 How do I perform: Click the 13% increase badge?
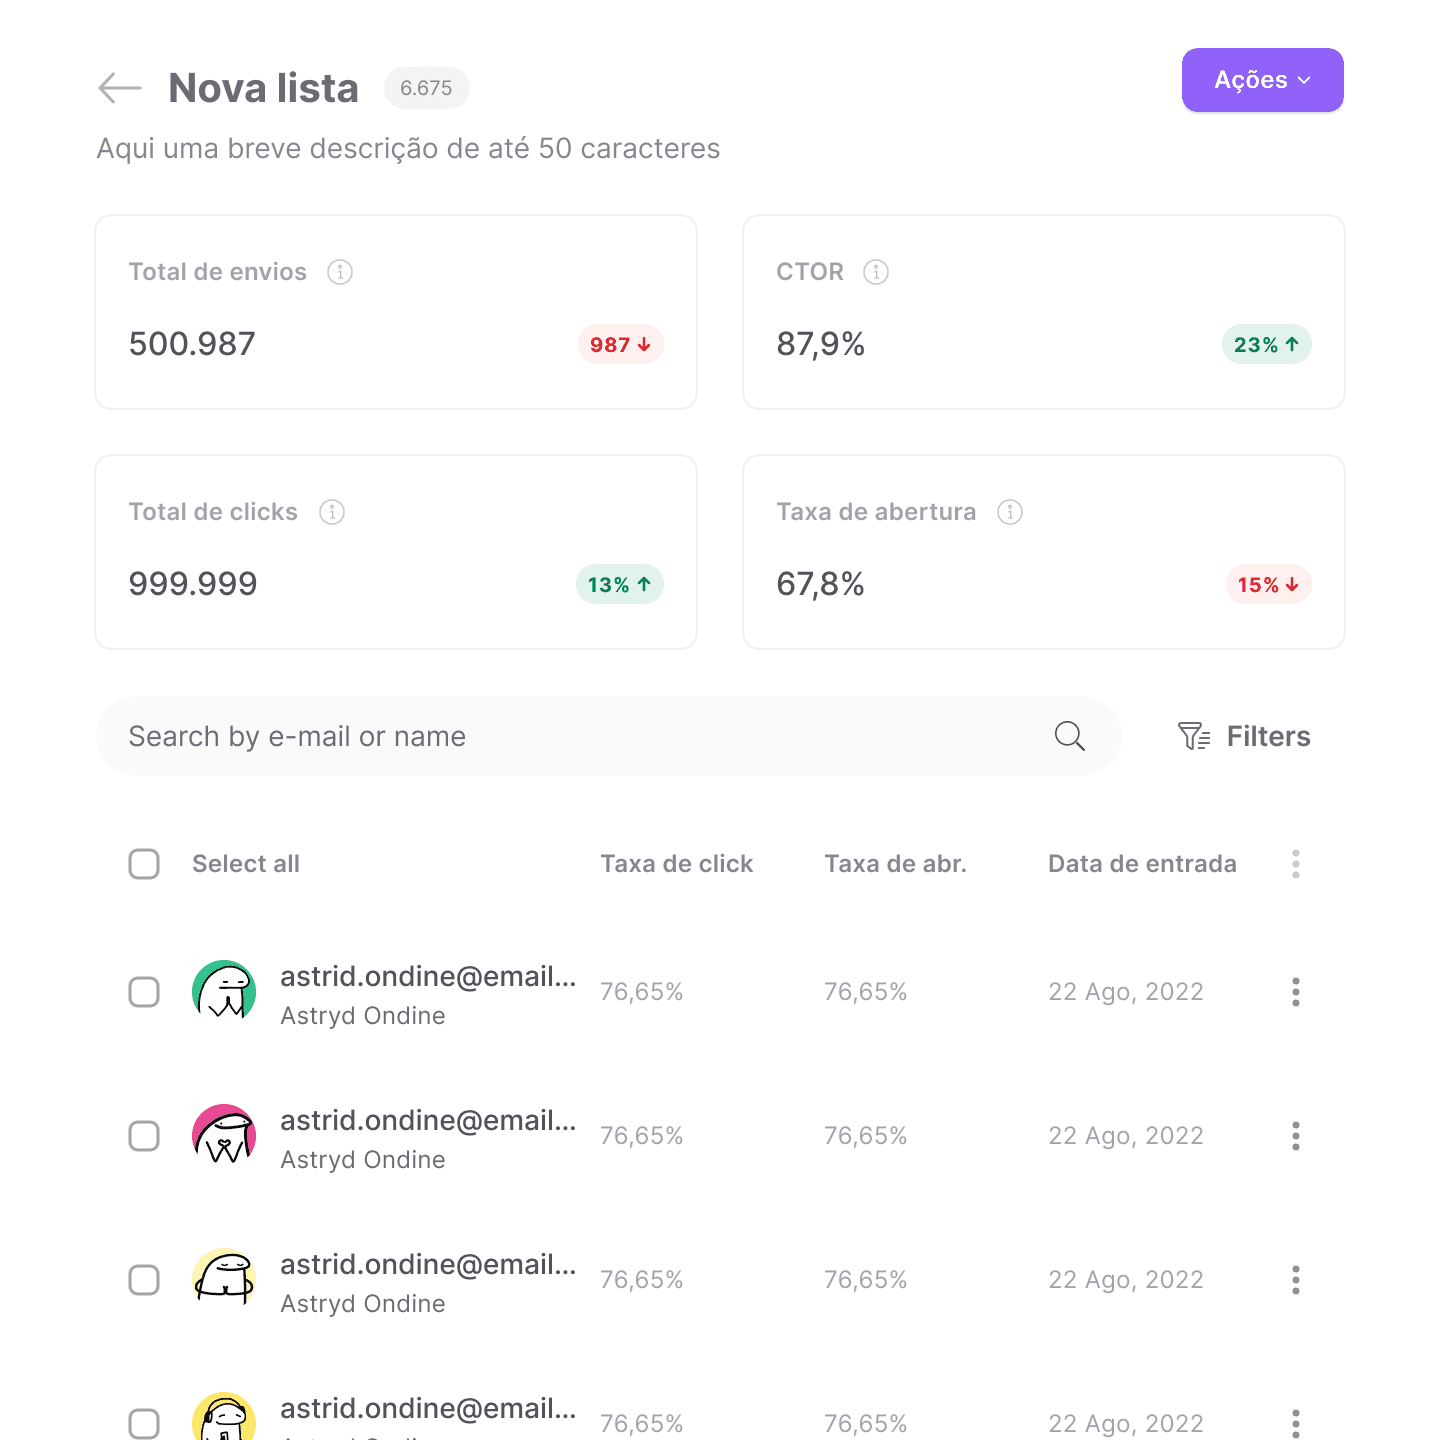(x=619, y=584)
